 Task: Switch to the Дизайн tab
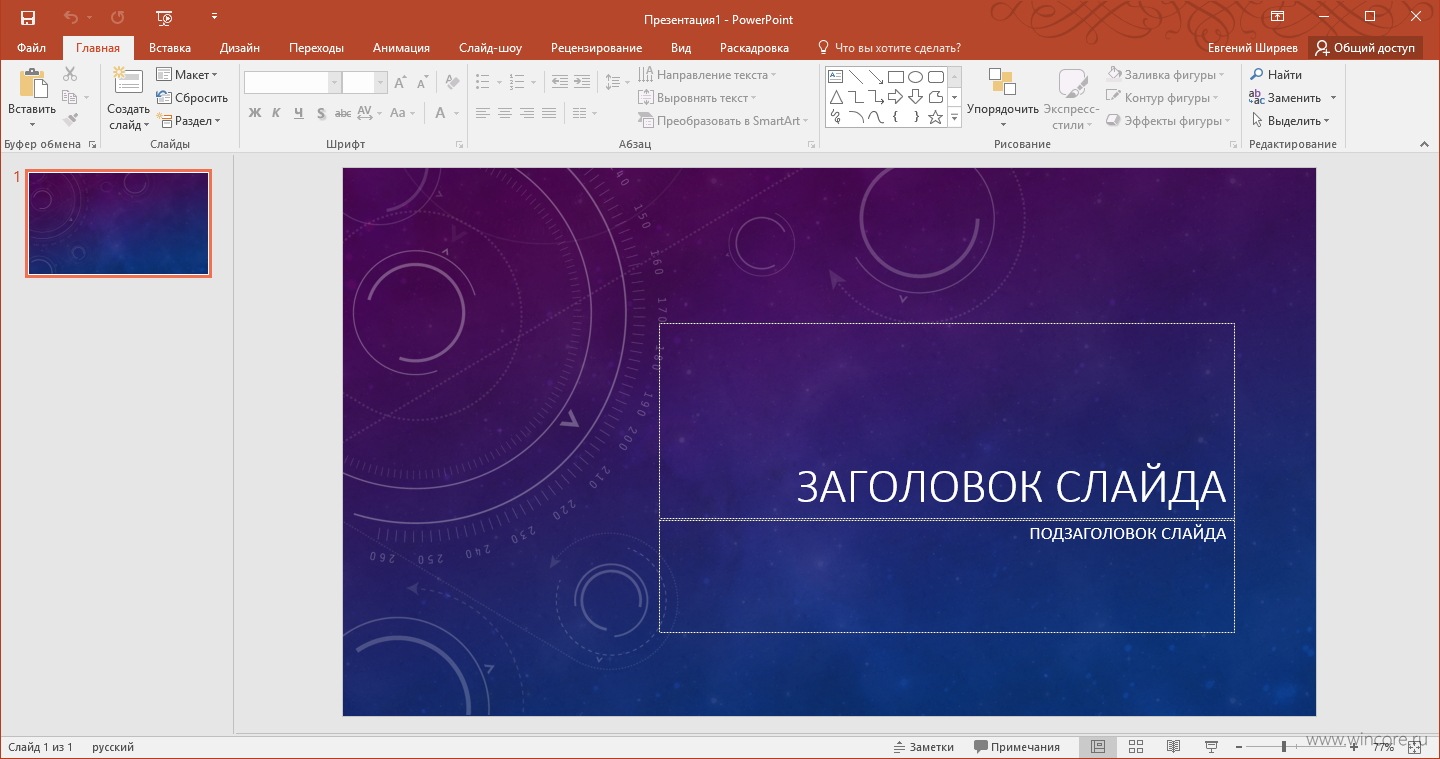coord(240,48)
